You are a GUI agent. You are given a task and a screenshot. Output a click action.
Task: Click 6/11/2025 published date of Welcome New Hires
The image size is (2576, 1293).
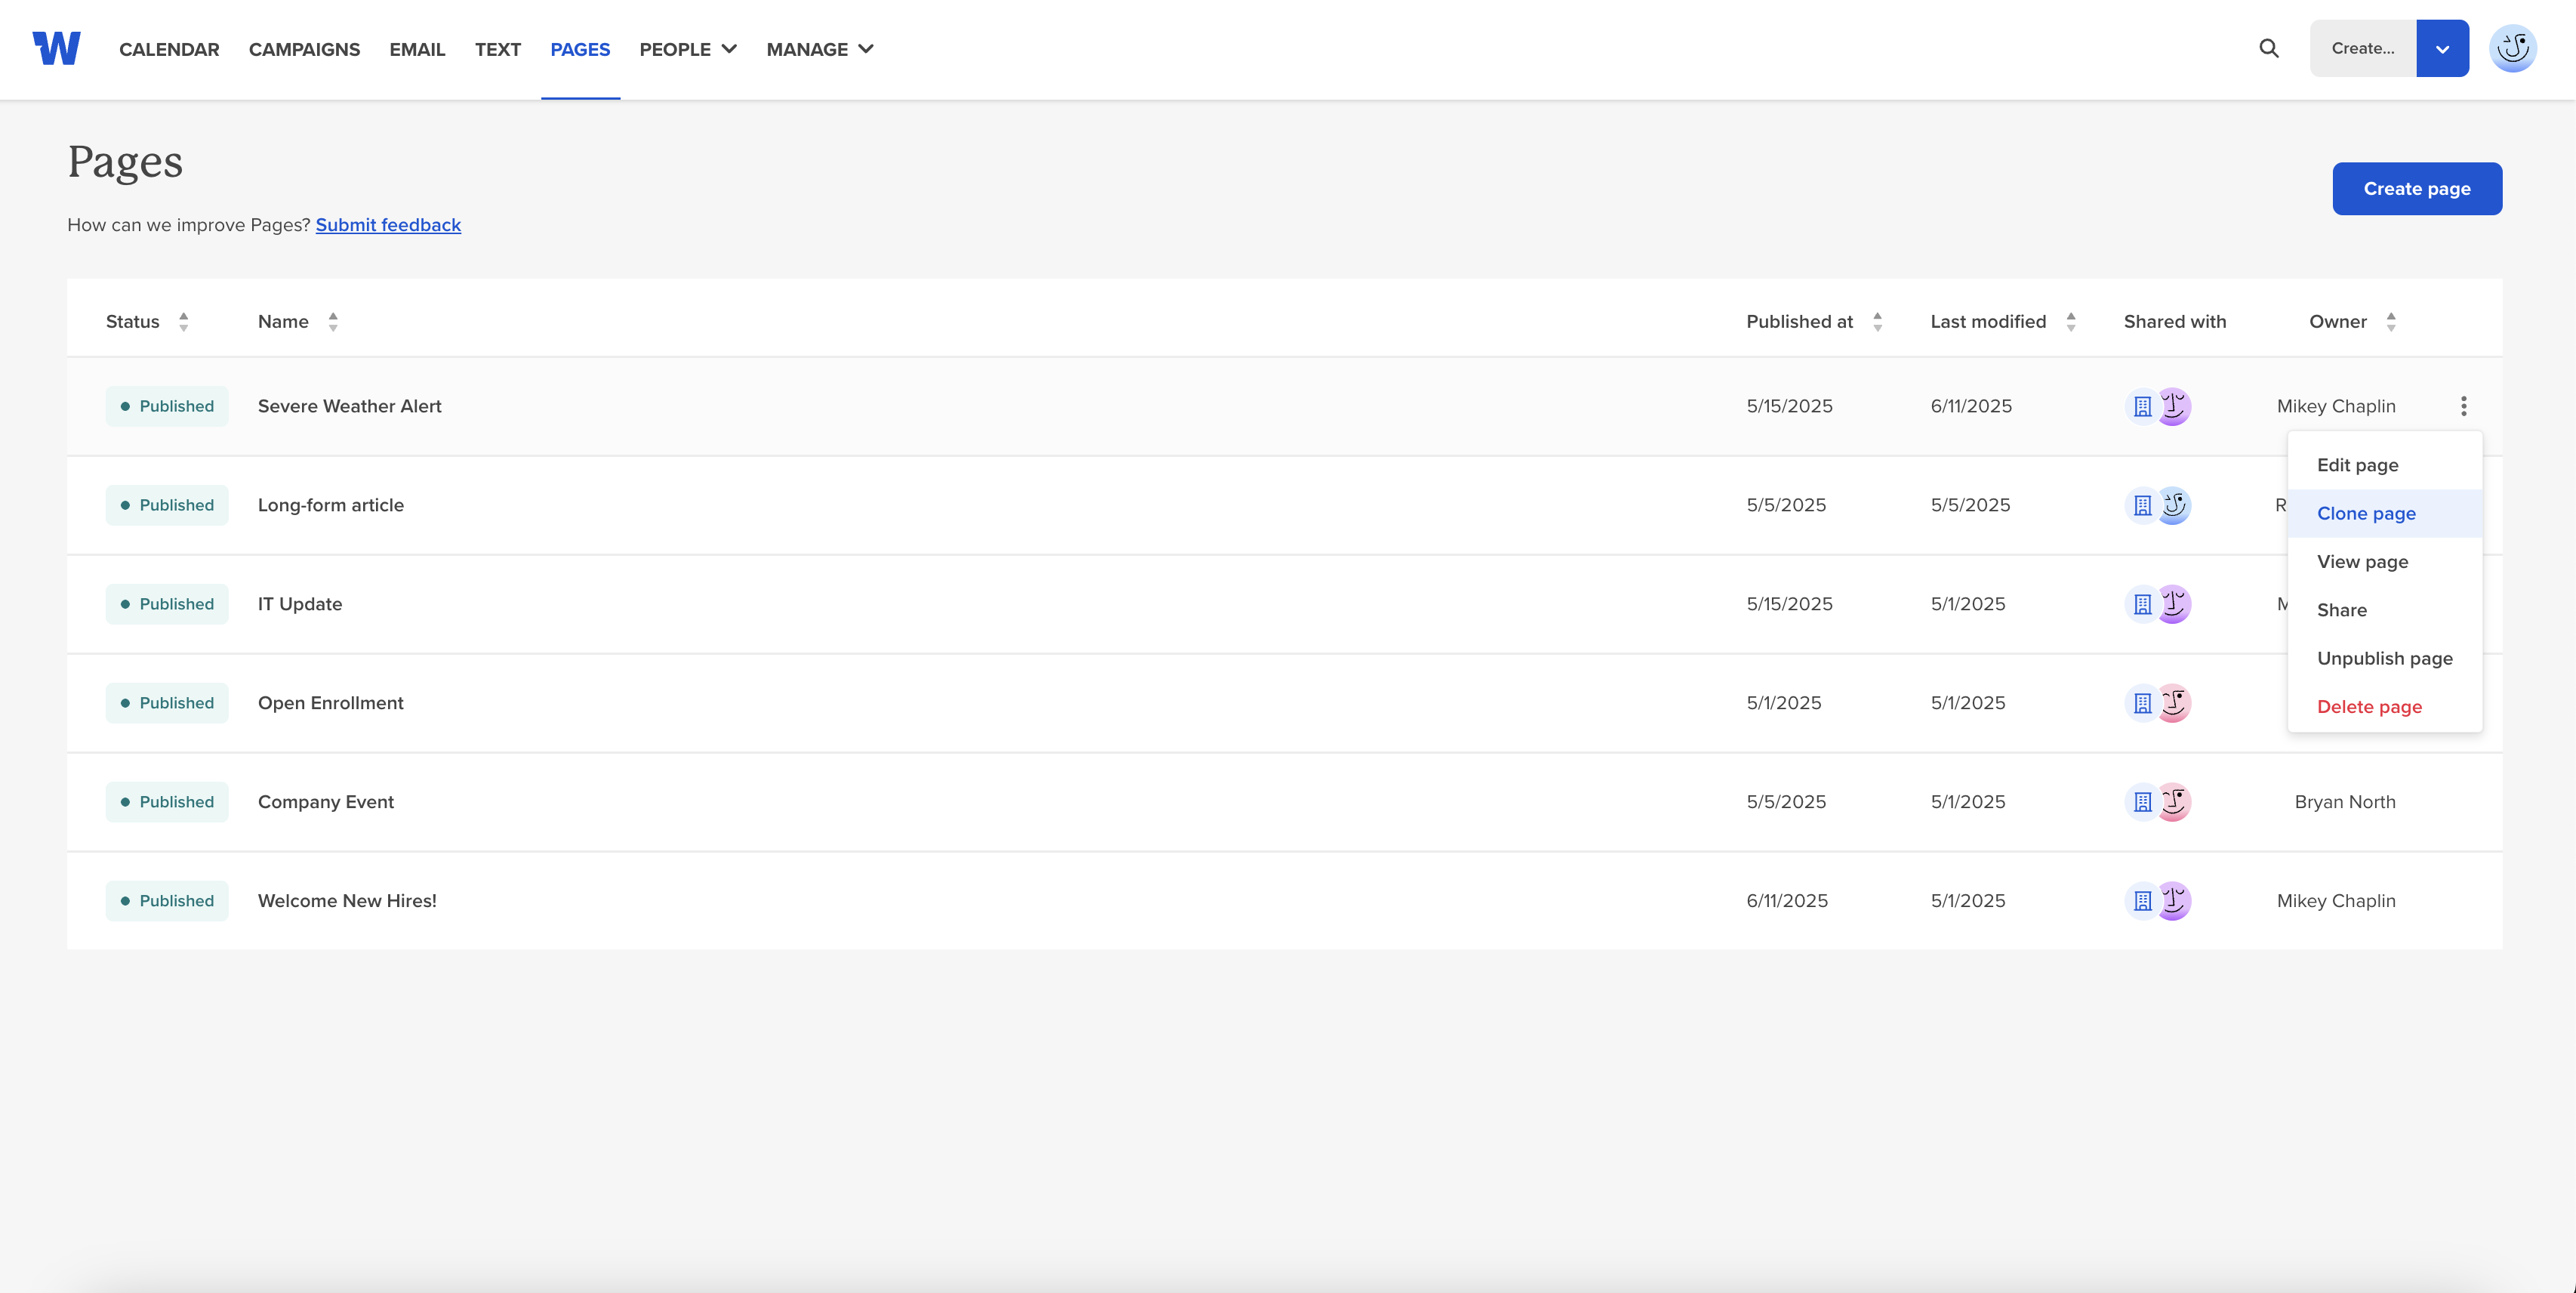coord(1787,901)
